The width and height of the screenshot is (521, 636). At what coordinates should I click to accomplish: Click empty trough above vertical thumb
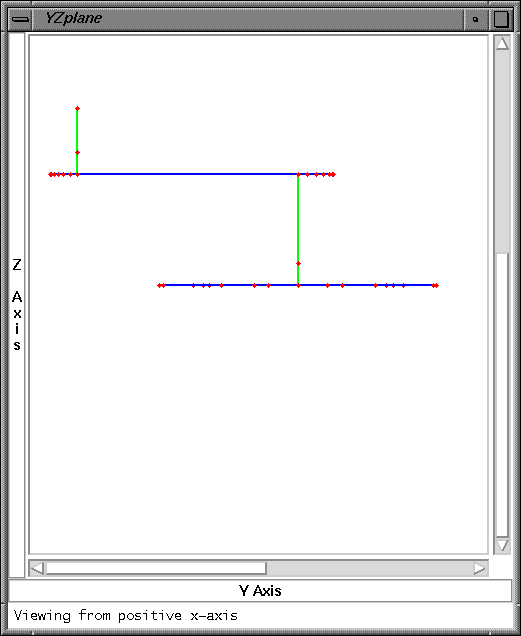tap(502, 152)
